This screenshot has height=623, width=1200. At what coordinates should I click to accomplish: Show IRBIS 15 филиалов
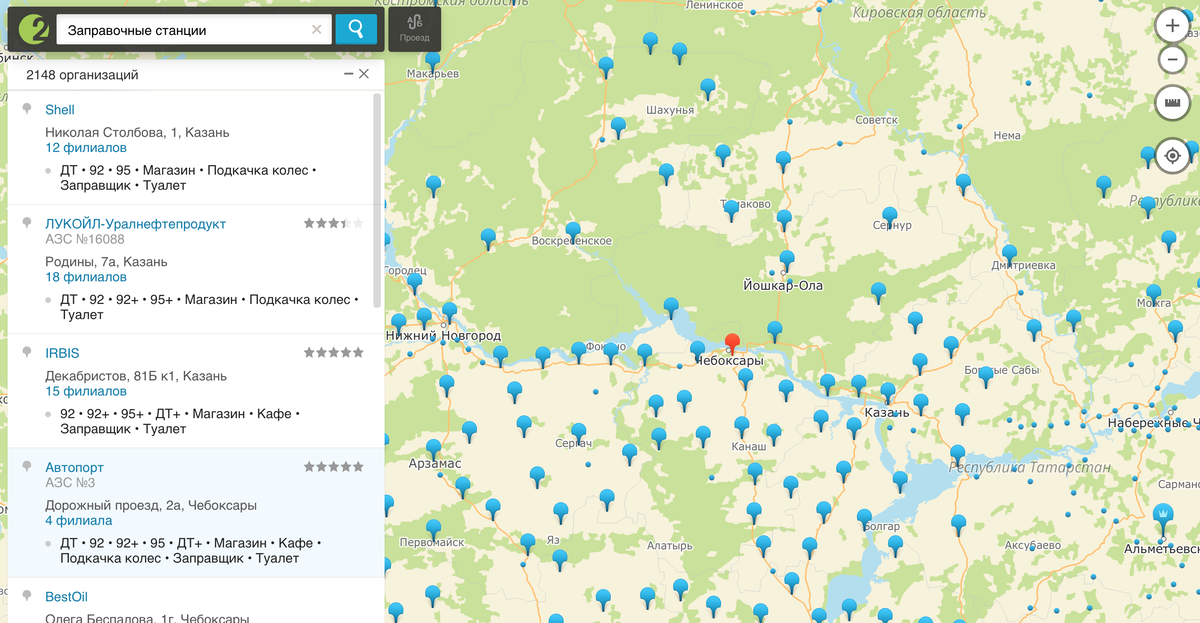coord(86,391)
